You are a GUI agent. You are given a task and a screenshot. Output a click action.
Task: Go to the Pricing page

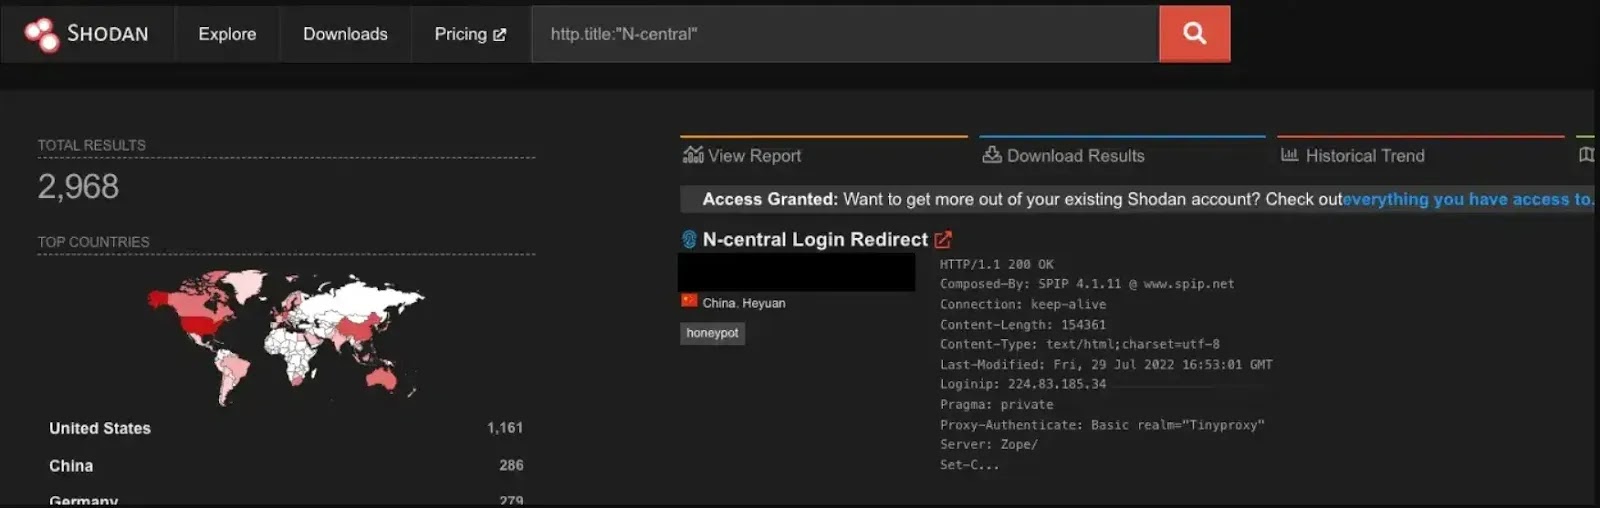pyautogui.click(x=460, y=34)
